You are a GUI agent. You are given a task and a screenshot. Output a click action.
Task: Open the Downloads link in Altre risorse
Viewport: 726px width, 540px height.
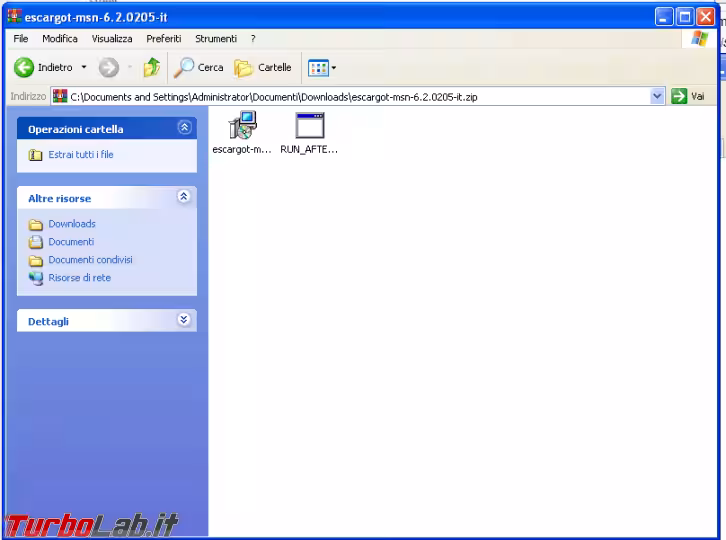click(72, 224)
